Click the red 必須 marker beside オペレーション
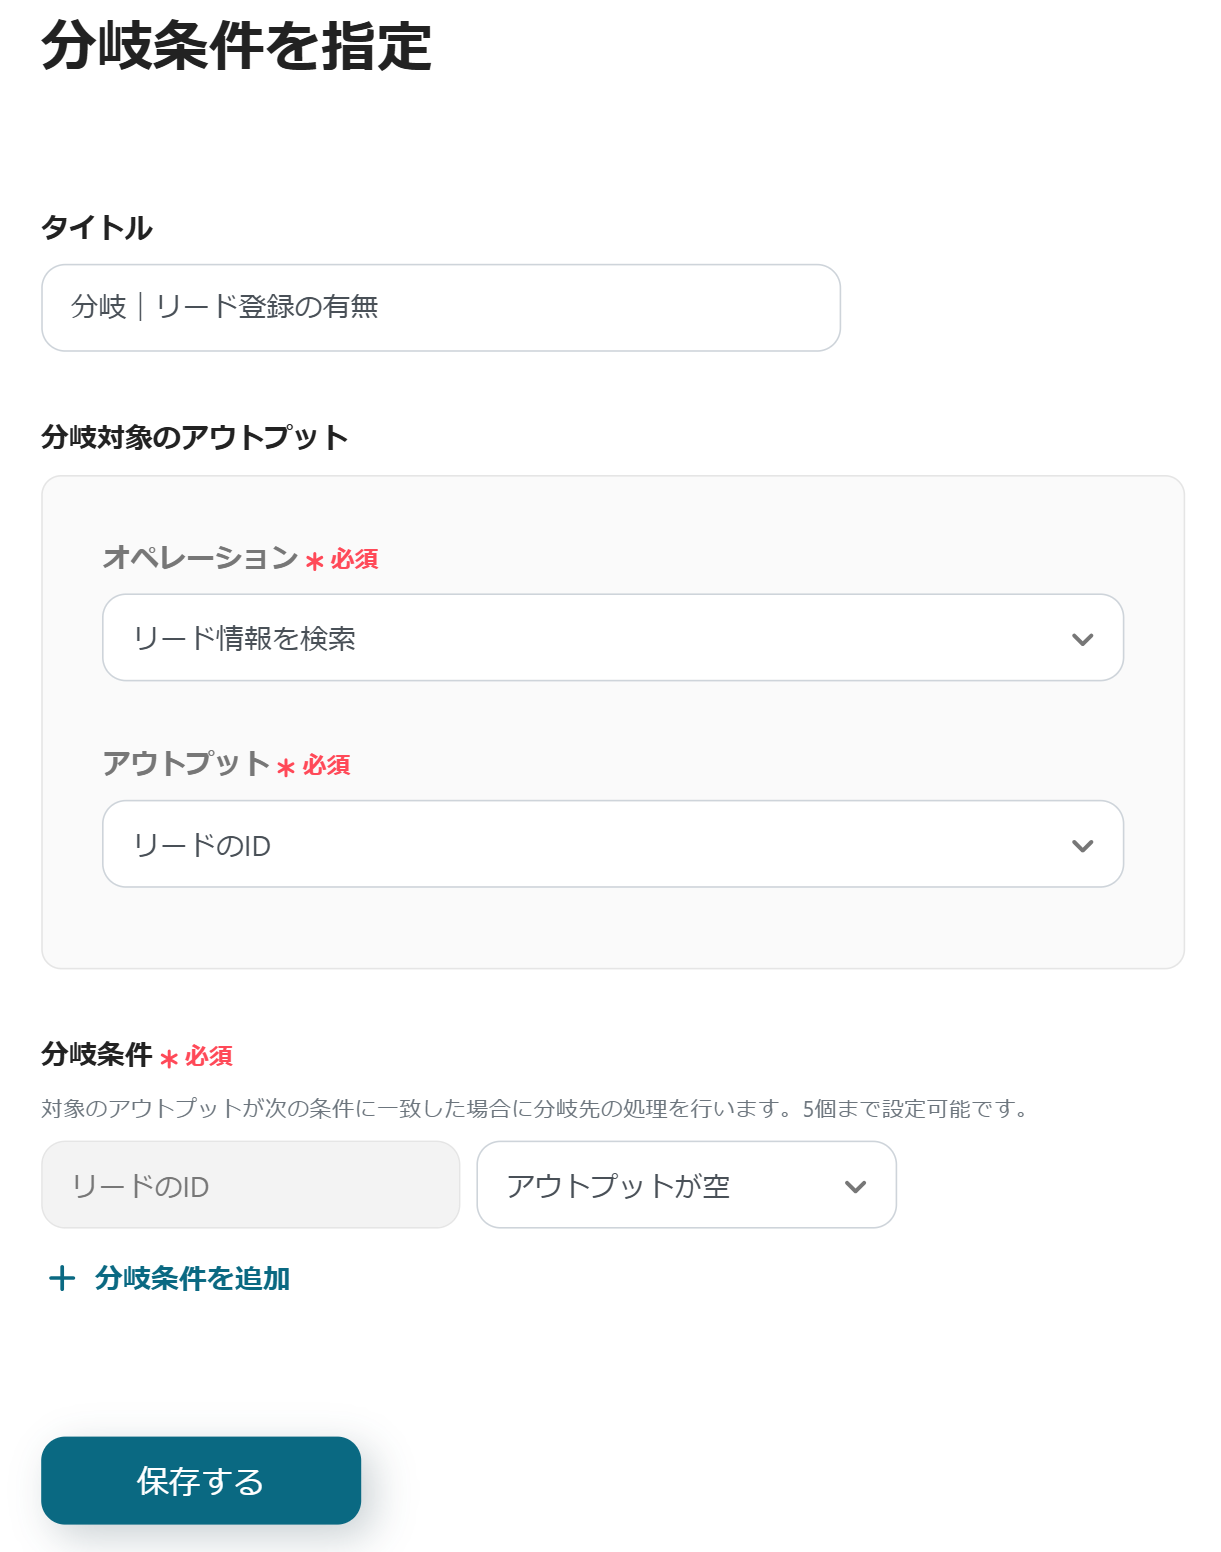This screenshot has height=1552, width=1221. click(x=354, y=559)
